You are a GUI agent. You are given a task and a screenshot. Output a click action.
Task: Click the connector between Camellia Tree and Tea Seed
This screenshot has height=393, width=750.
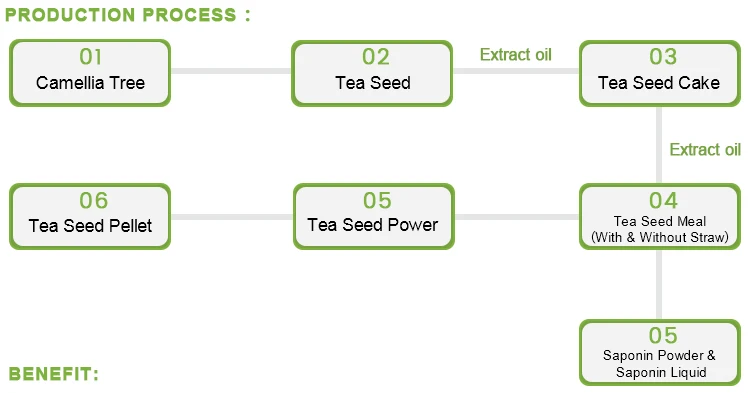coord(231,71)
